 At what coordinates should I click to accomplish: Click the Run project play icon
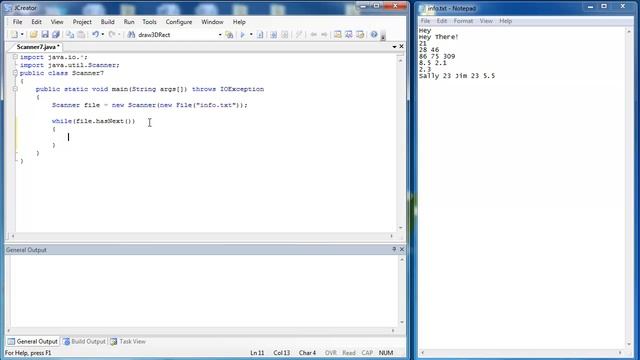(x=242, y=35)
